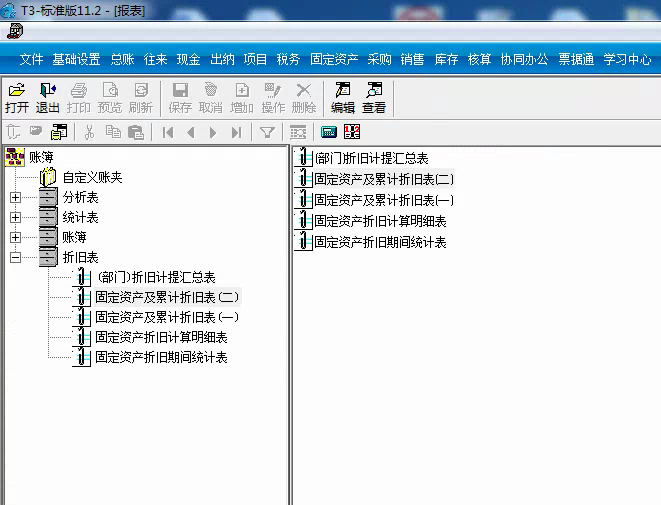Go to previous record arrow icon

(191, 133)
